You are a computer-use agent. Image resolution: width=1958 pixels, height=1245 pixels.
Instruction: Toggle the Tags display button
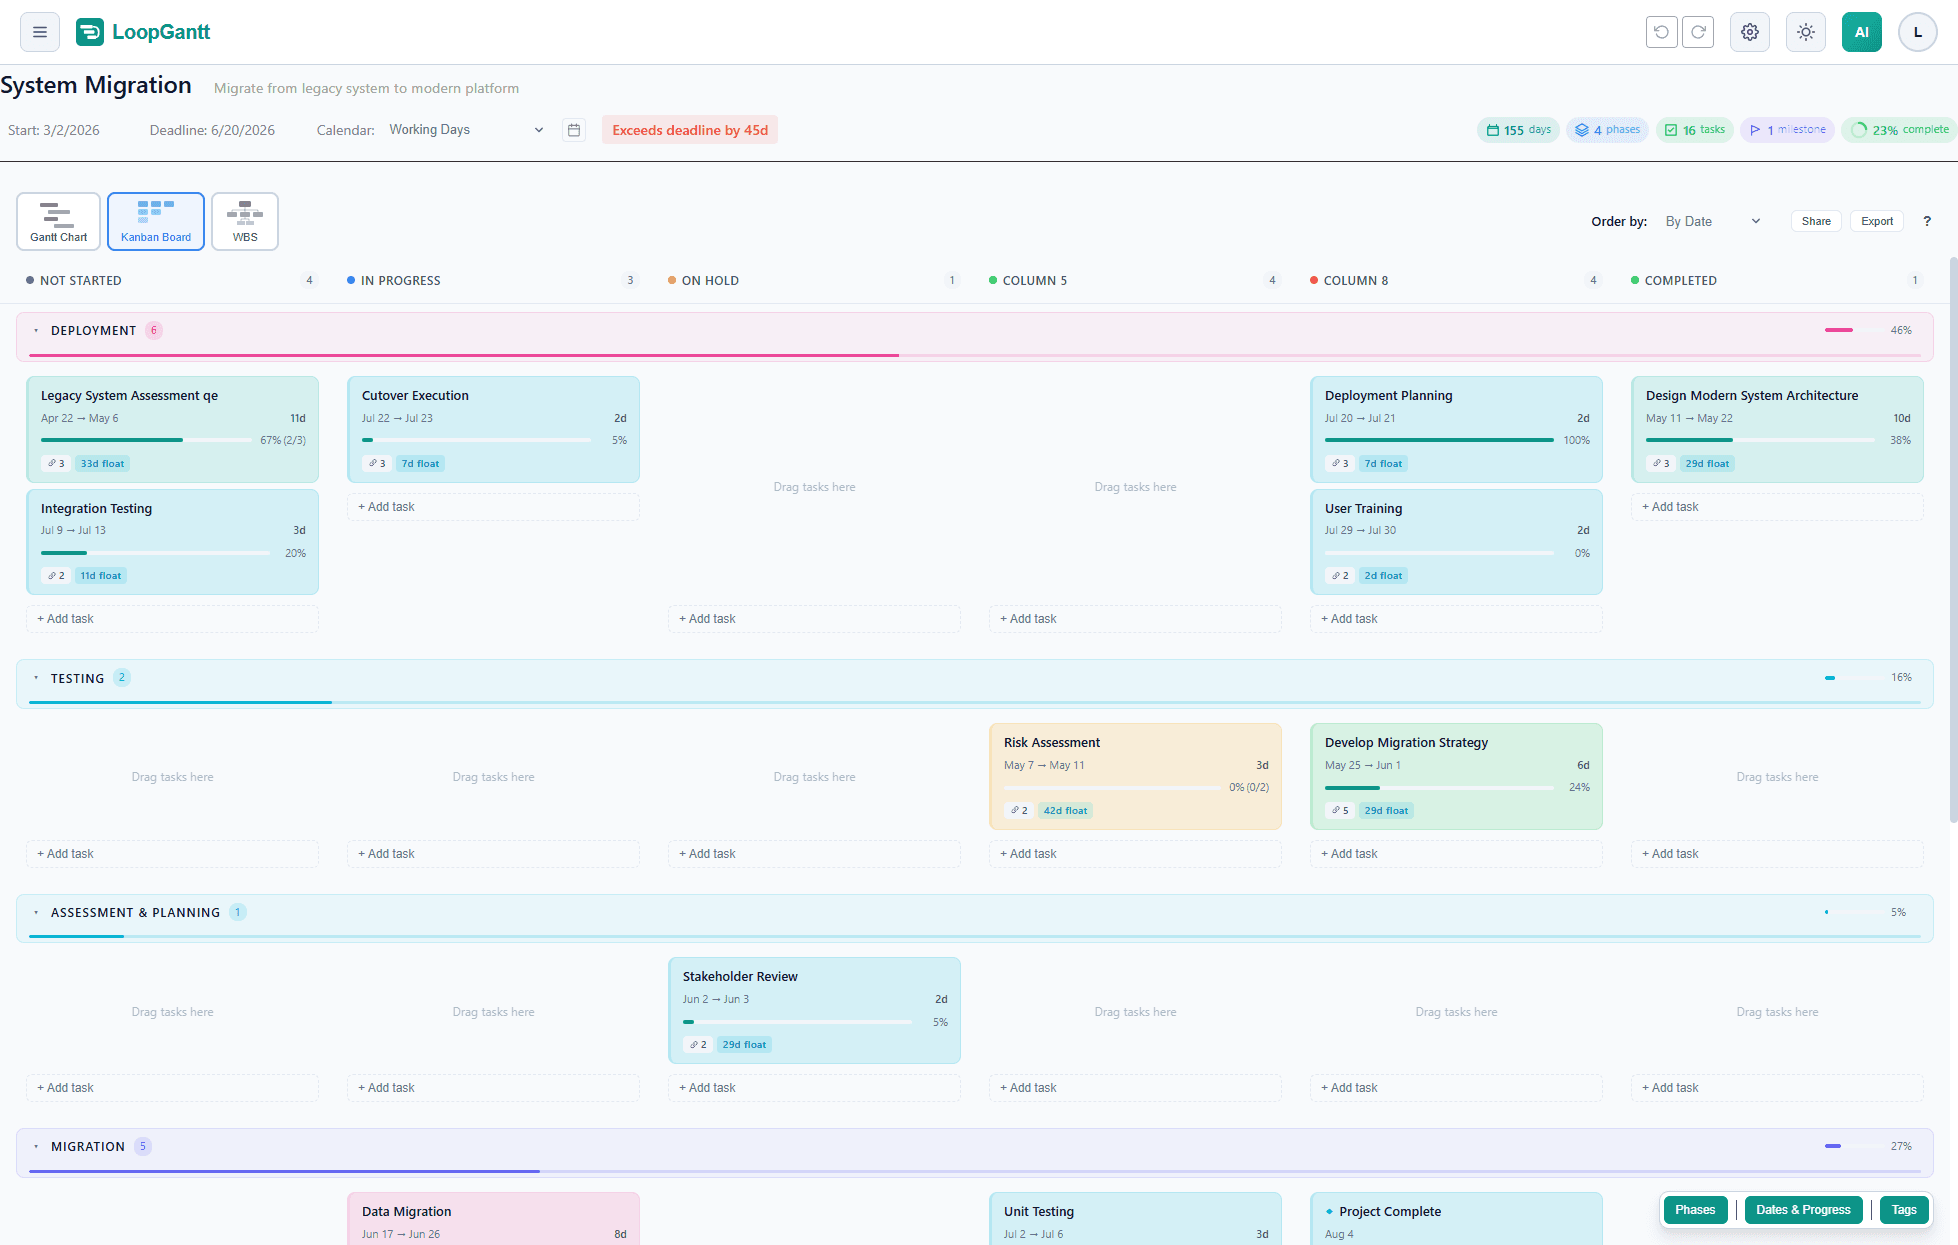[1903, 1209]
